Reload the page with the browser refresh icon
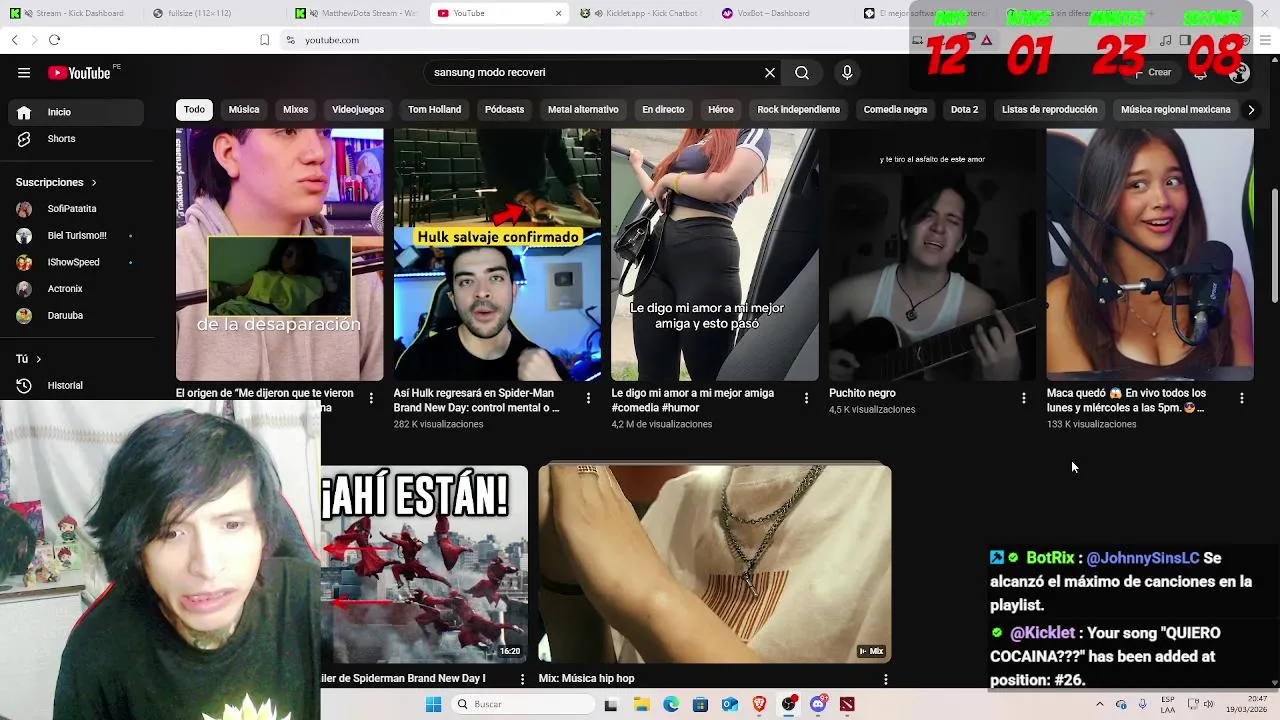 tap(54, 40)
